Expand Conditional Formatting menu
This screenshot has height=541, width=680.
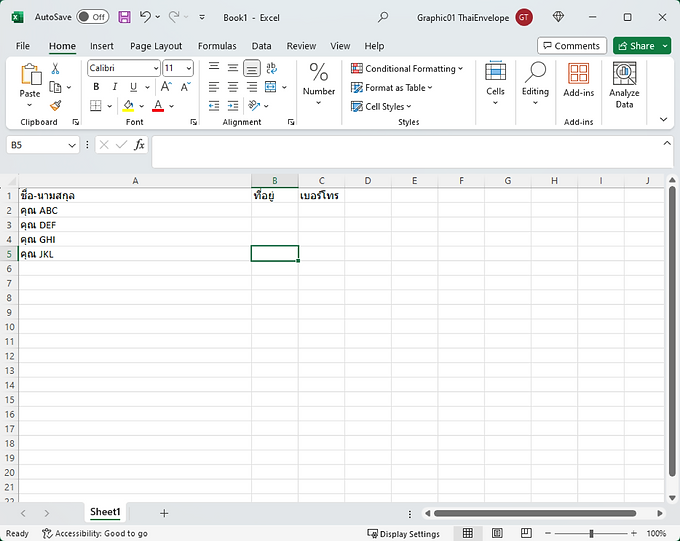[x=407, y=69]
